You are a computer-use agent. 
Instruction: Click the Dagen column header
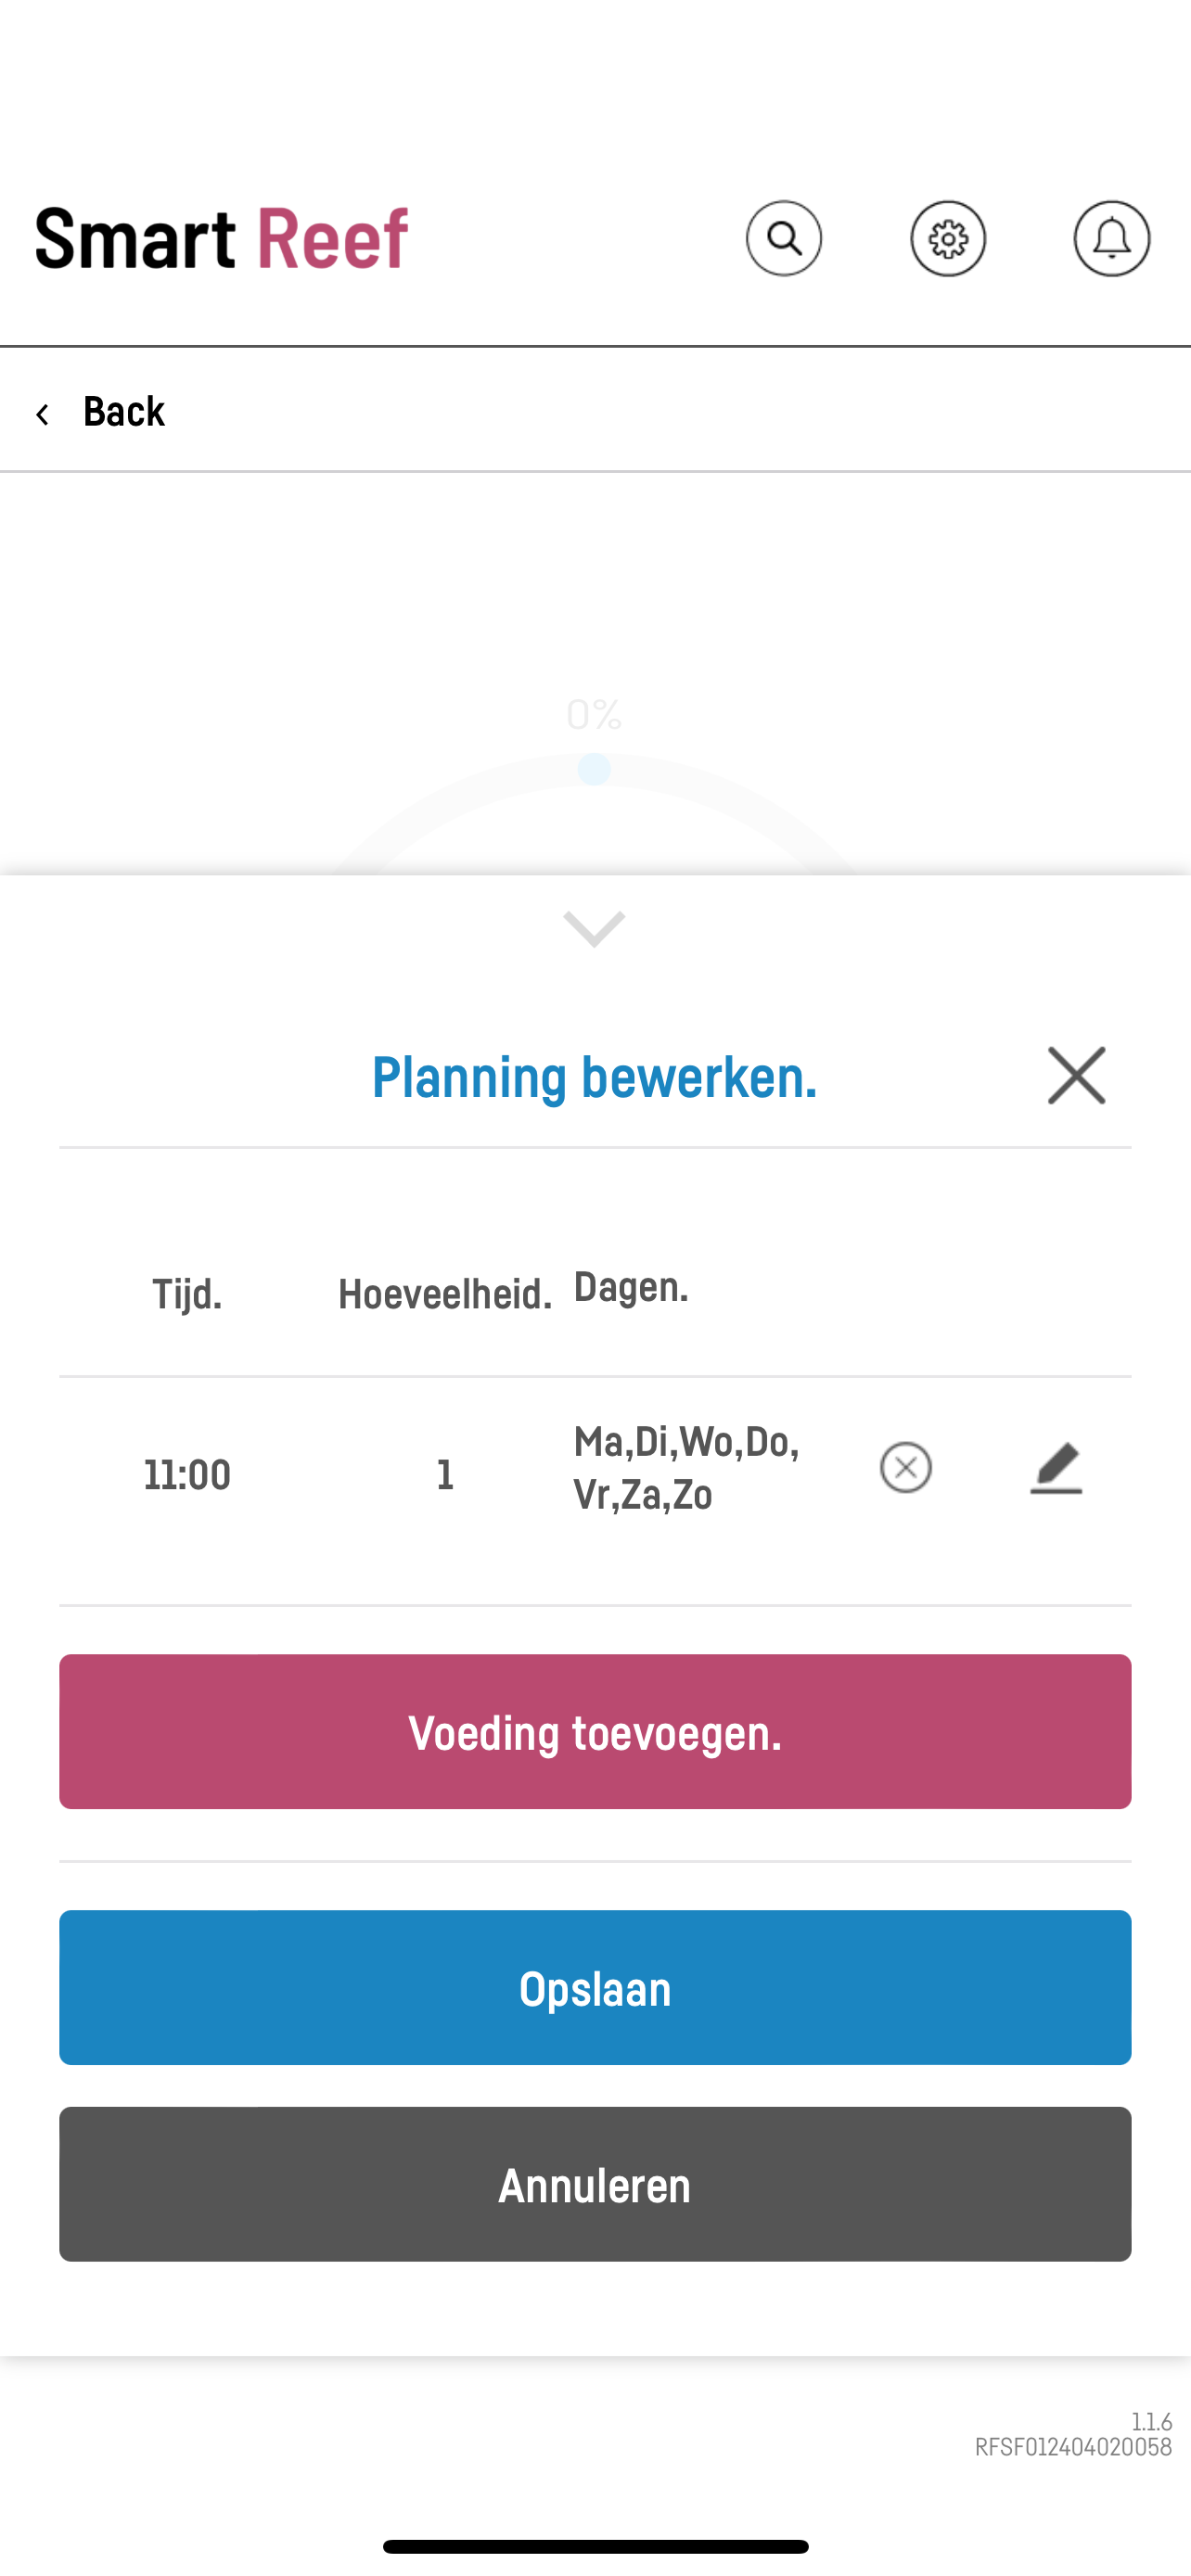pyautogui.click(x=631, y=1287)
